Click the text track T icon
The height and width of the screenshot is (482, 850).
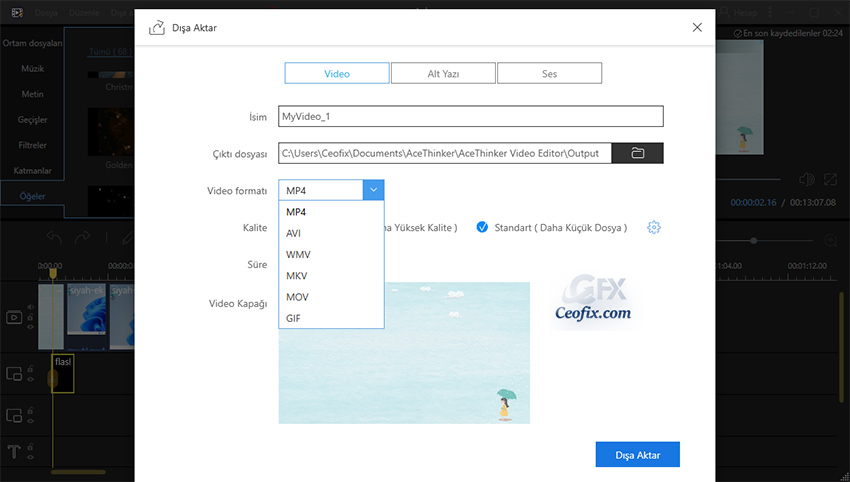pos(14,452)
